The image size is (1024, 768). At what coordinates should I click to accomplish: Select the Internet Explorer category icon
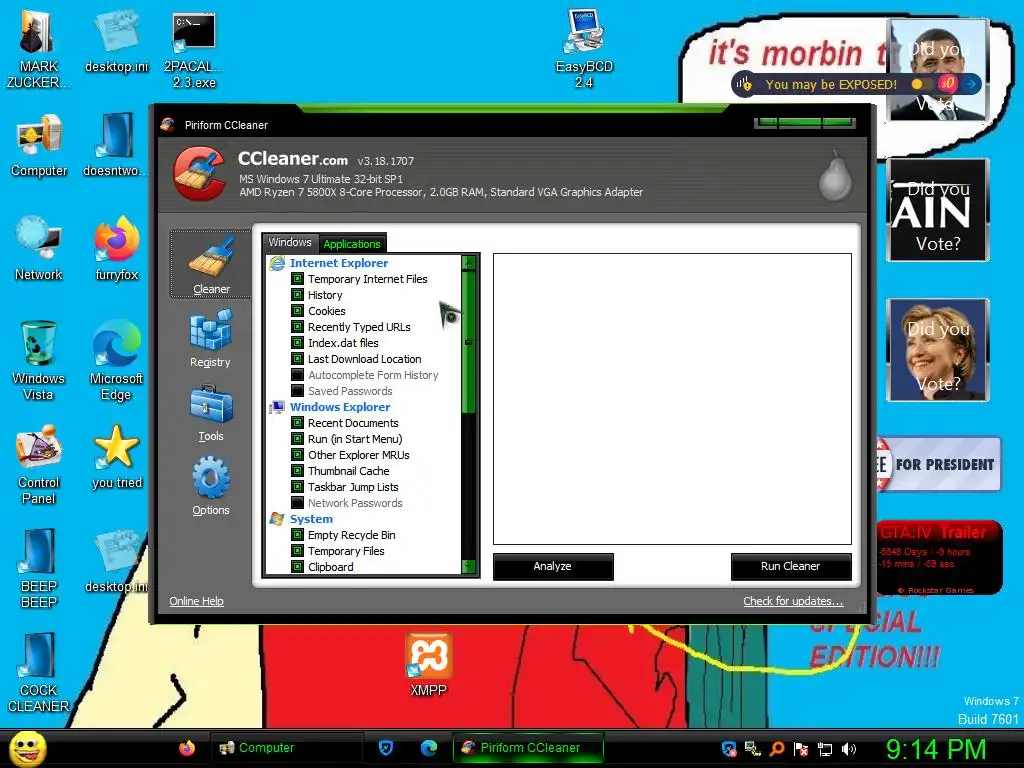(278, 263)
